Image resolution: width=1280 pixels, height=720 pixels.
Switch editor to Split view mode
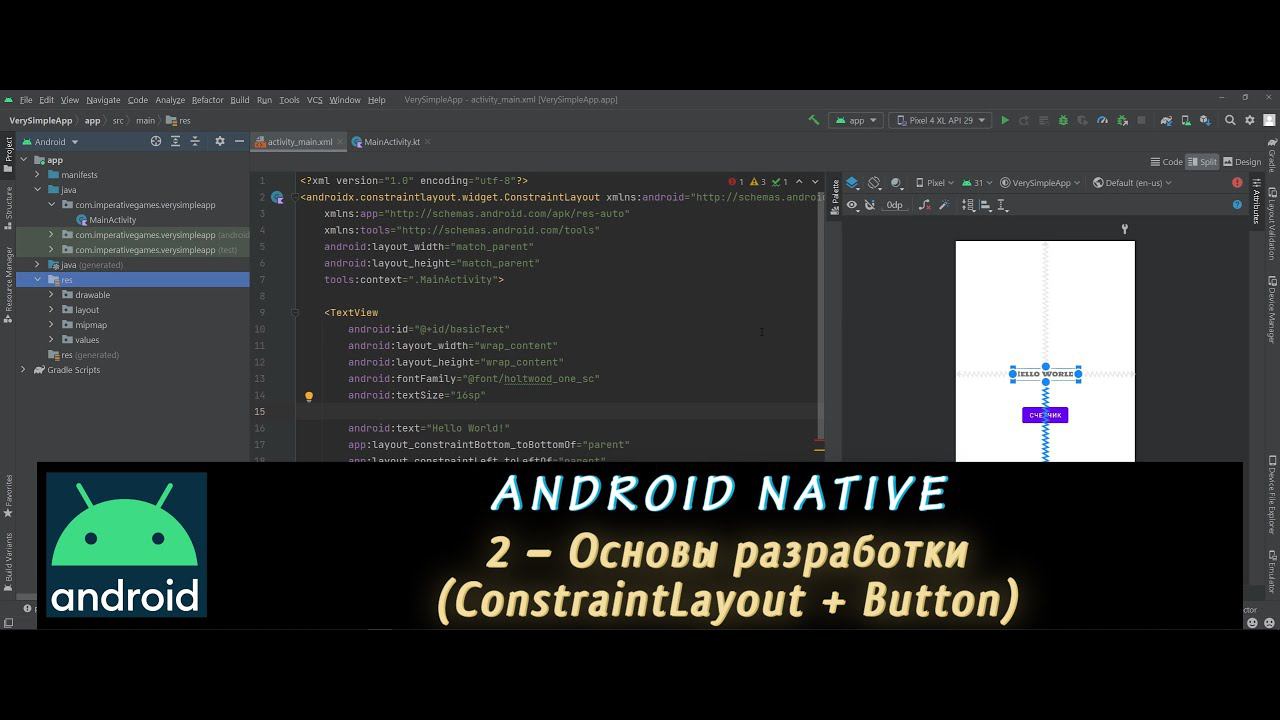coord(1203,162)
